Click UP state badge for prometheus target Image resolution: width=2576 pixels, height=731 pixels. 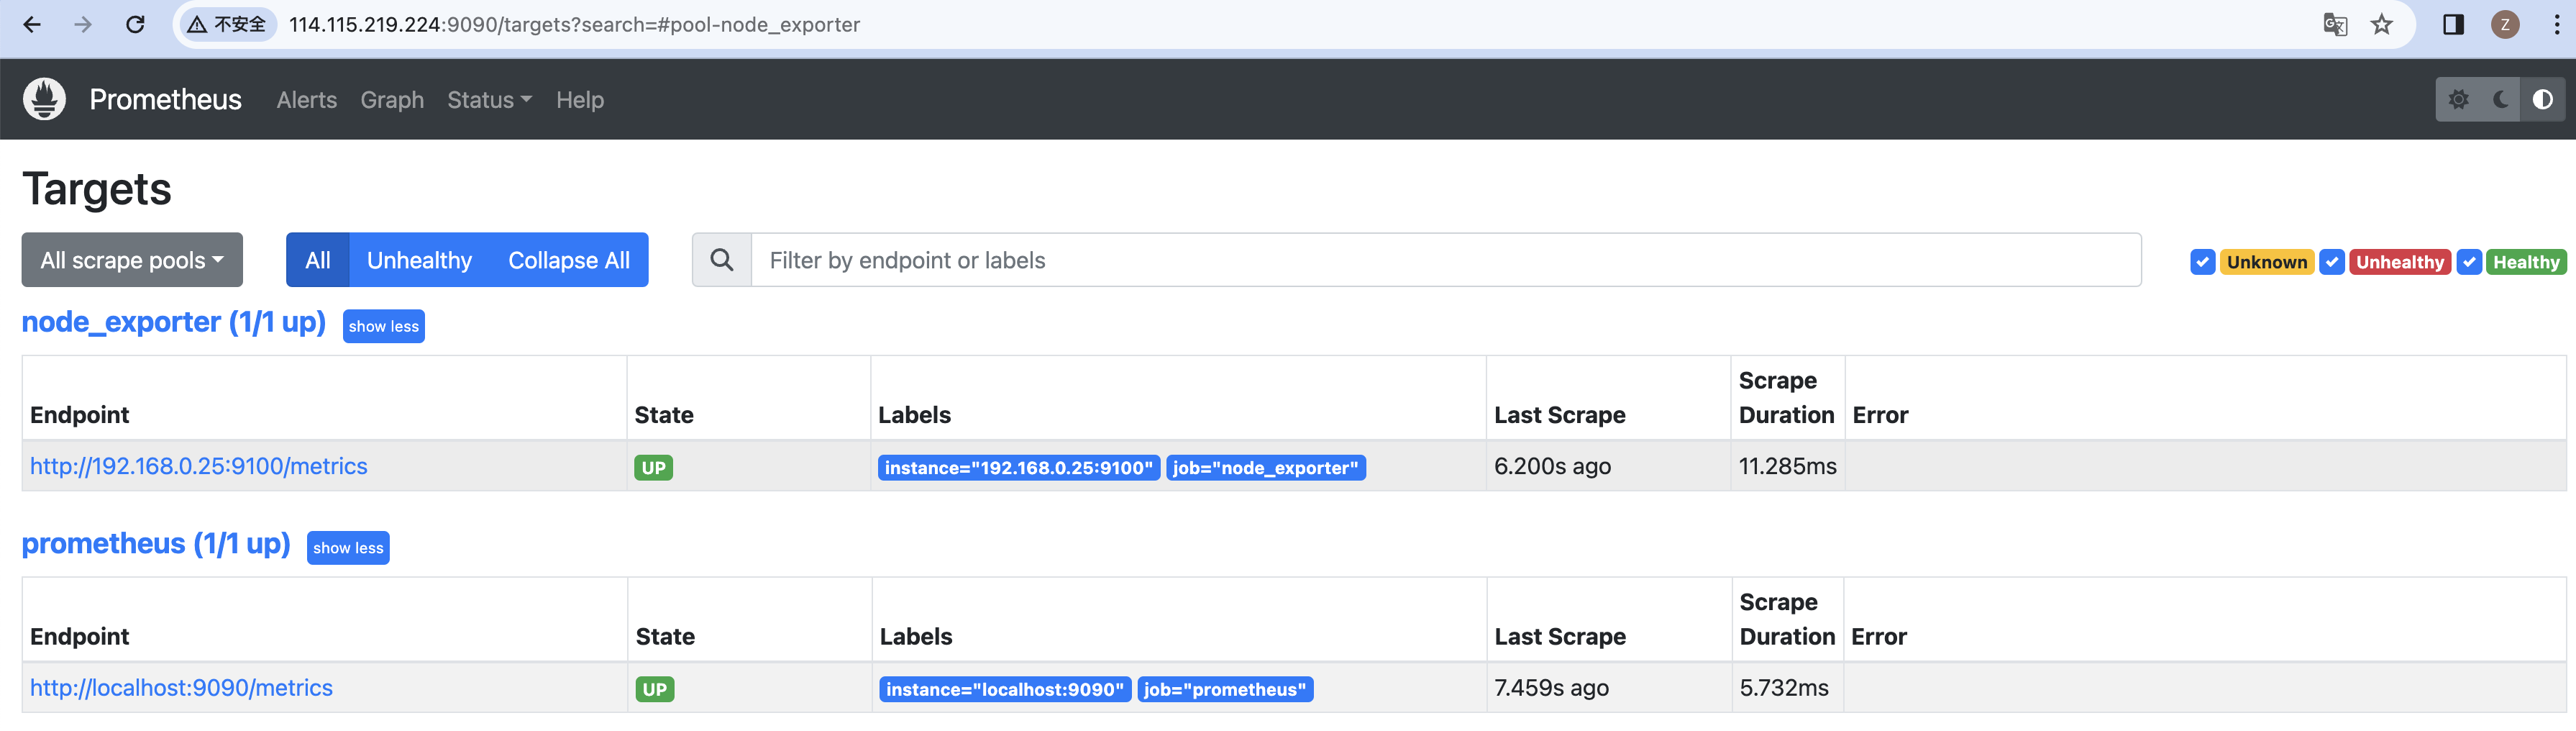click(x=655, y=690)
